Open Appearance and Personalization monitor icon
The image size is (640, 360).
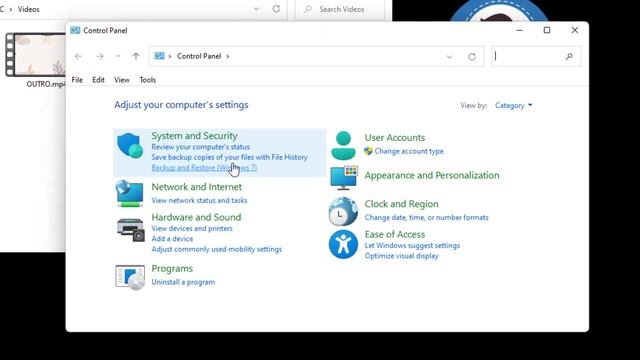point(344,178)
